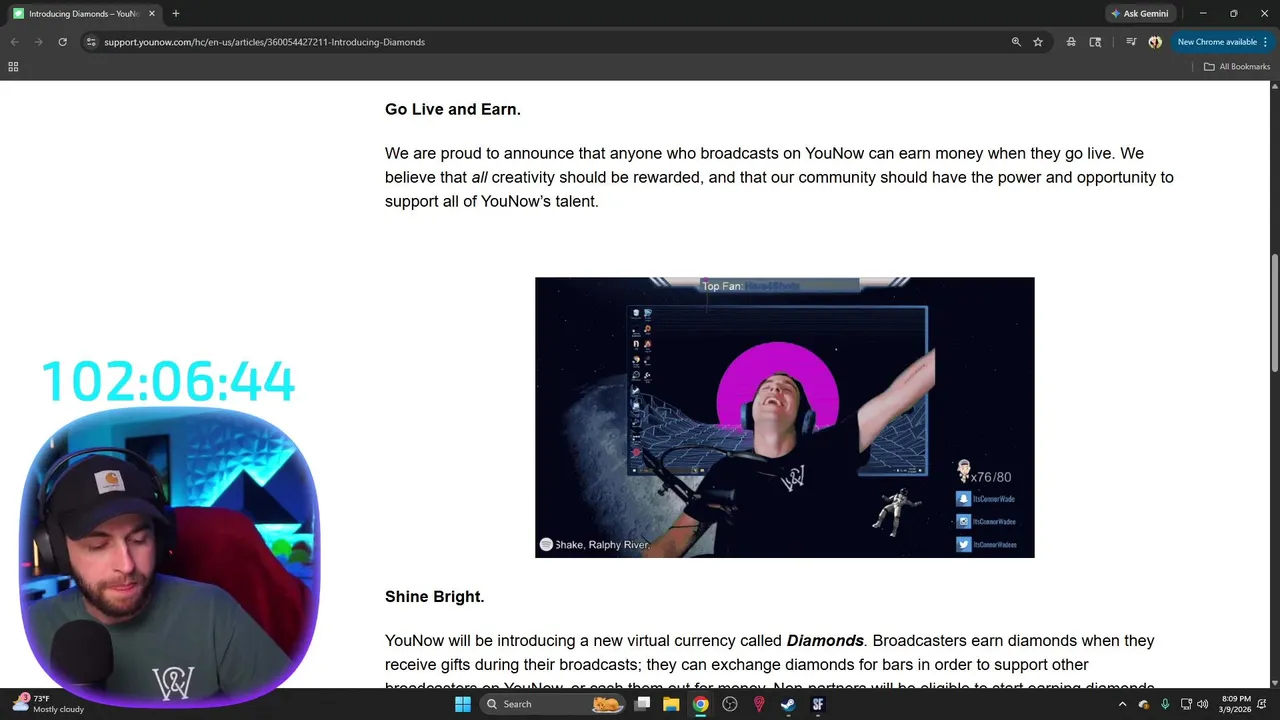Open Task View on the taskbar
Viewport: 1280px width, 720px height.
643,704
